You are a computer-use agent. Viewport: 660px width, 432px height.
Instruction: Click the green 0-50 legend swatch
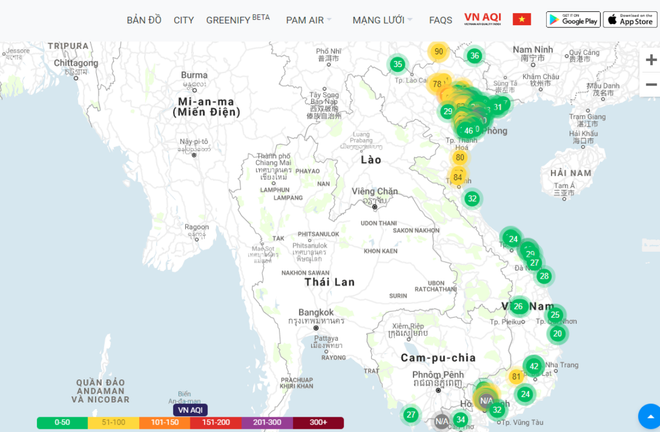tap(62, 423)
